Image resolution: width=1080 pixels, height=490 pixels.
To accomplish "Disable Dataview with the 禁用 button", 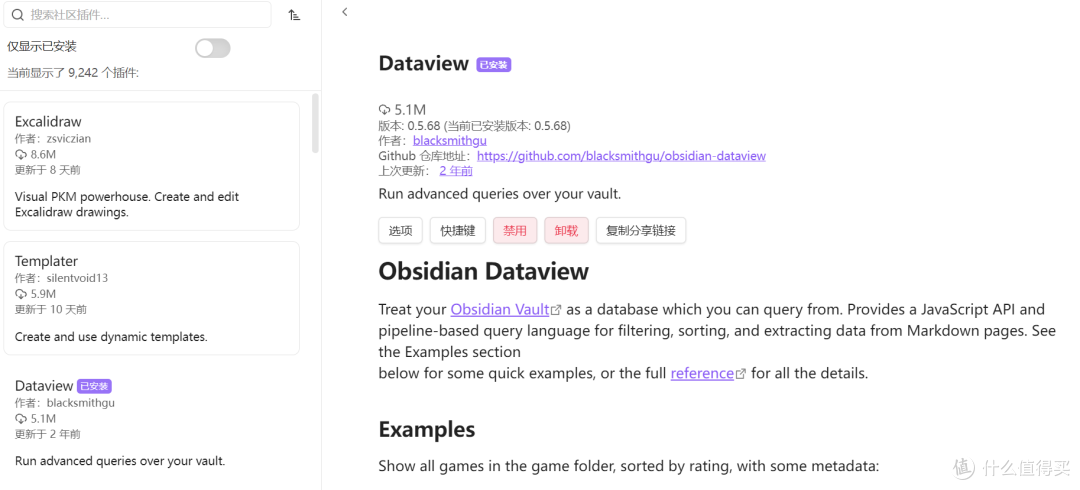I will 515,231.
